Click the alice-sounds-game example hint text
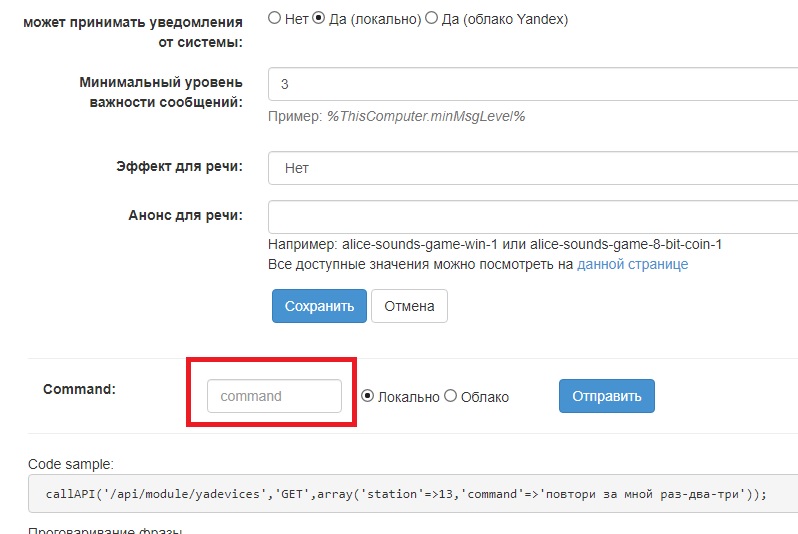The width and height of the screenshot is (798, 534). [495, 244]
